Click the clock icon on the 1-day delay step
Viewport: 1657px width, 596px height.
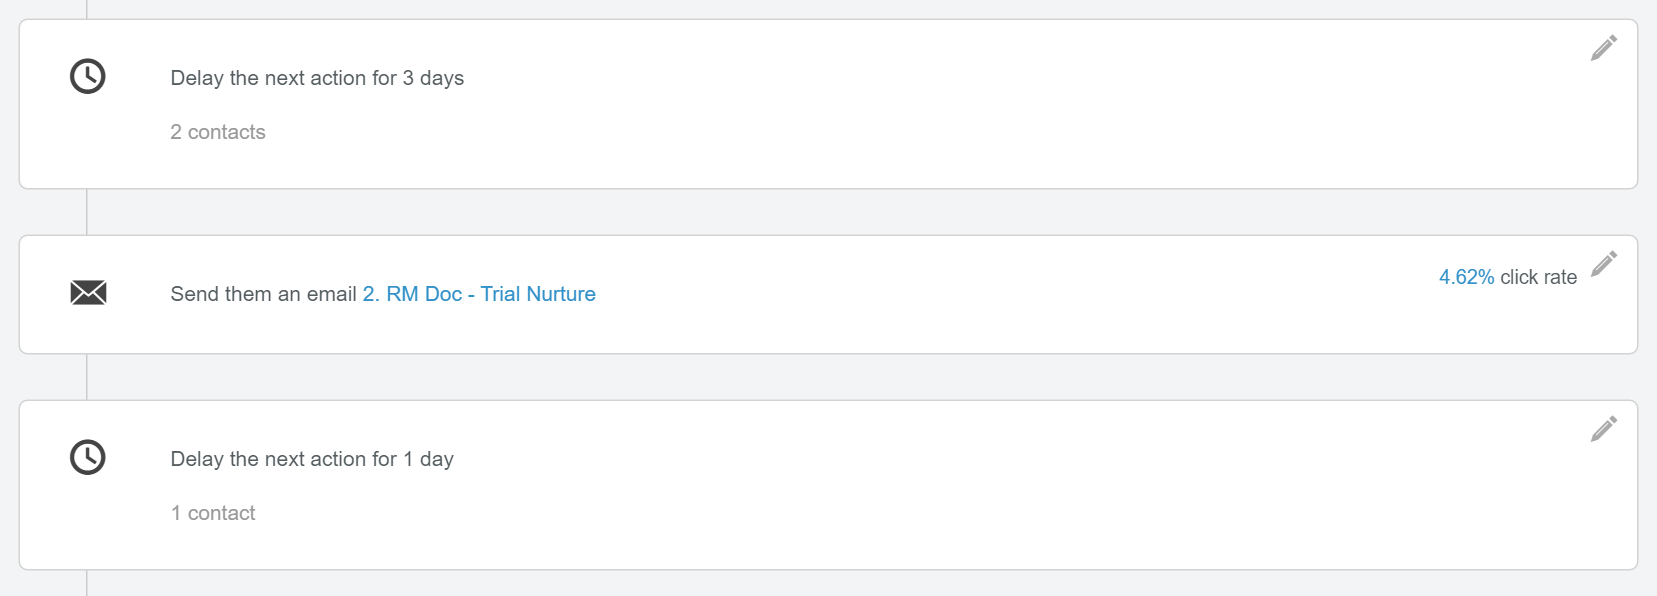point(87,457)
